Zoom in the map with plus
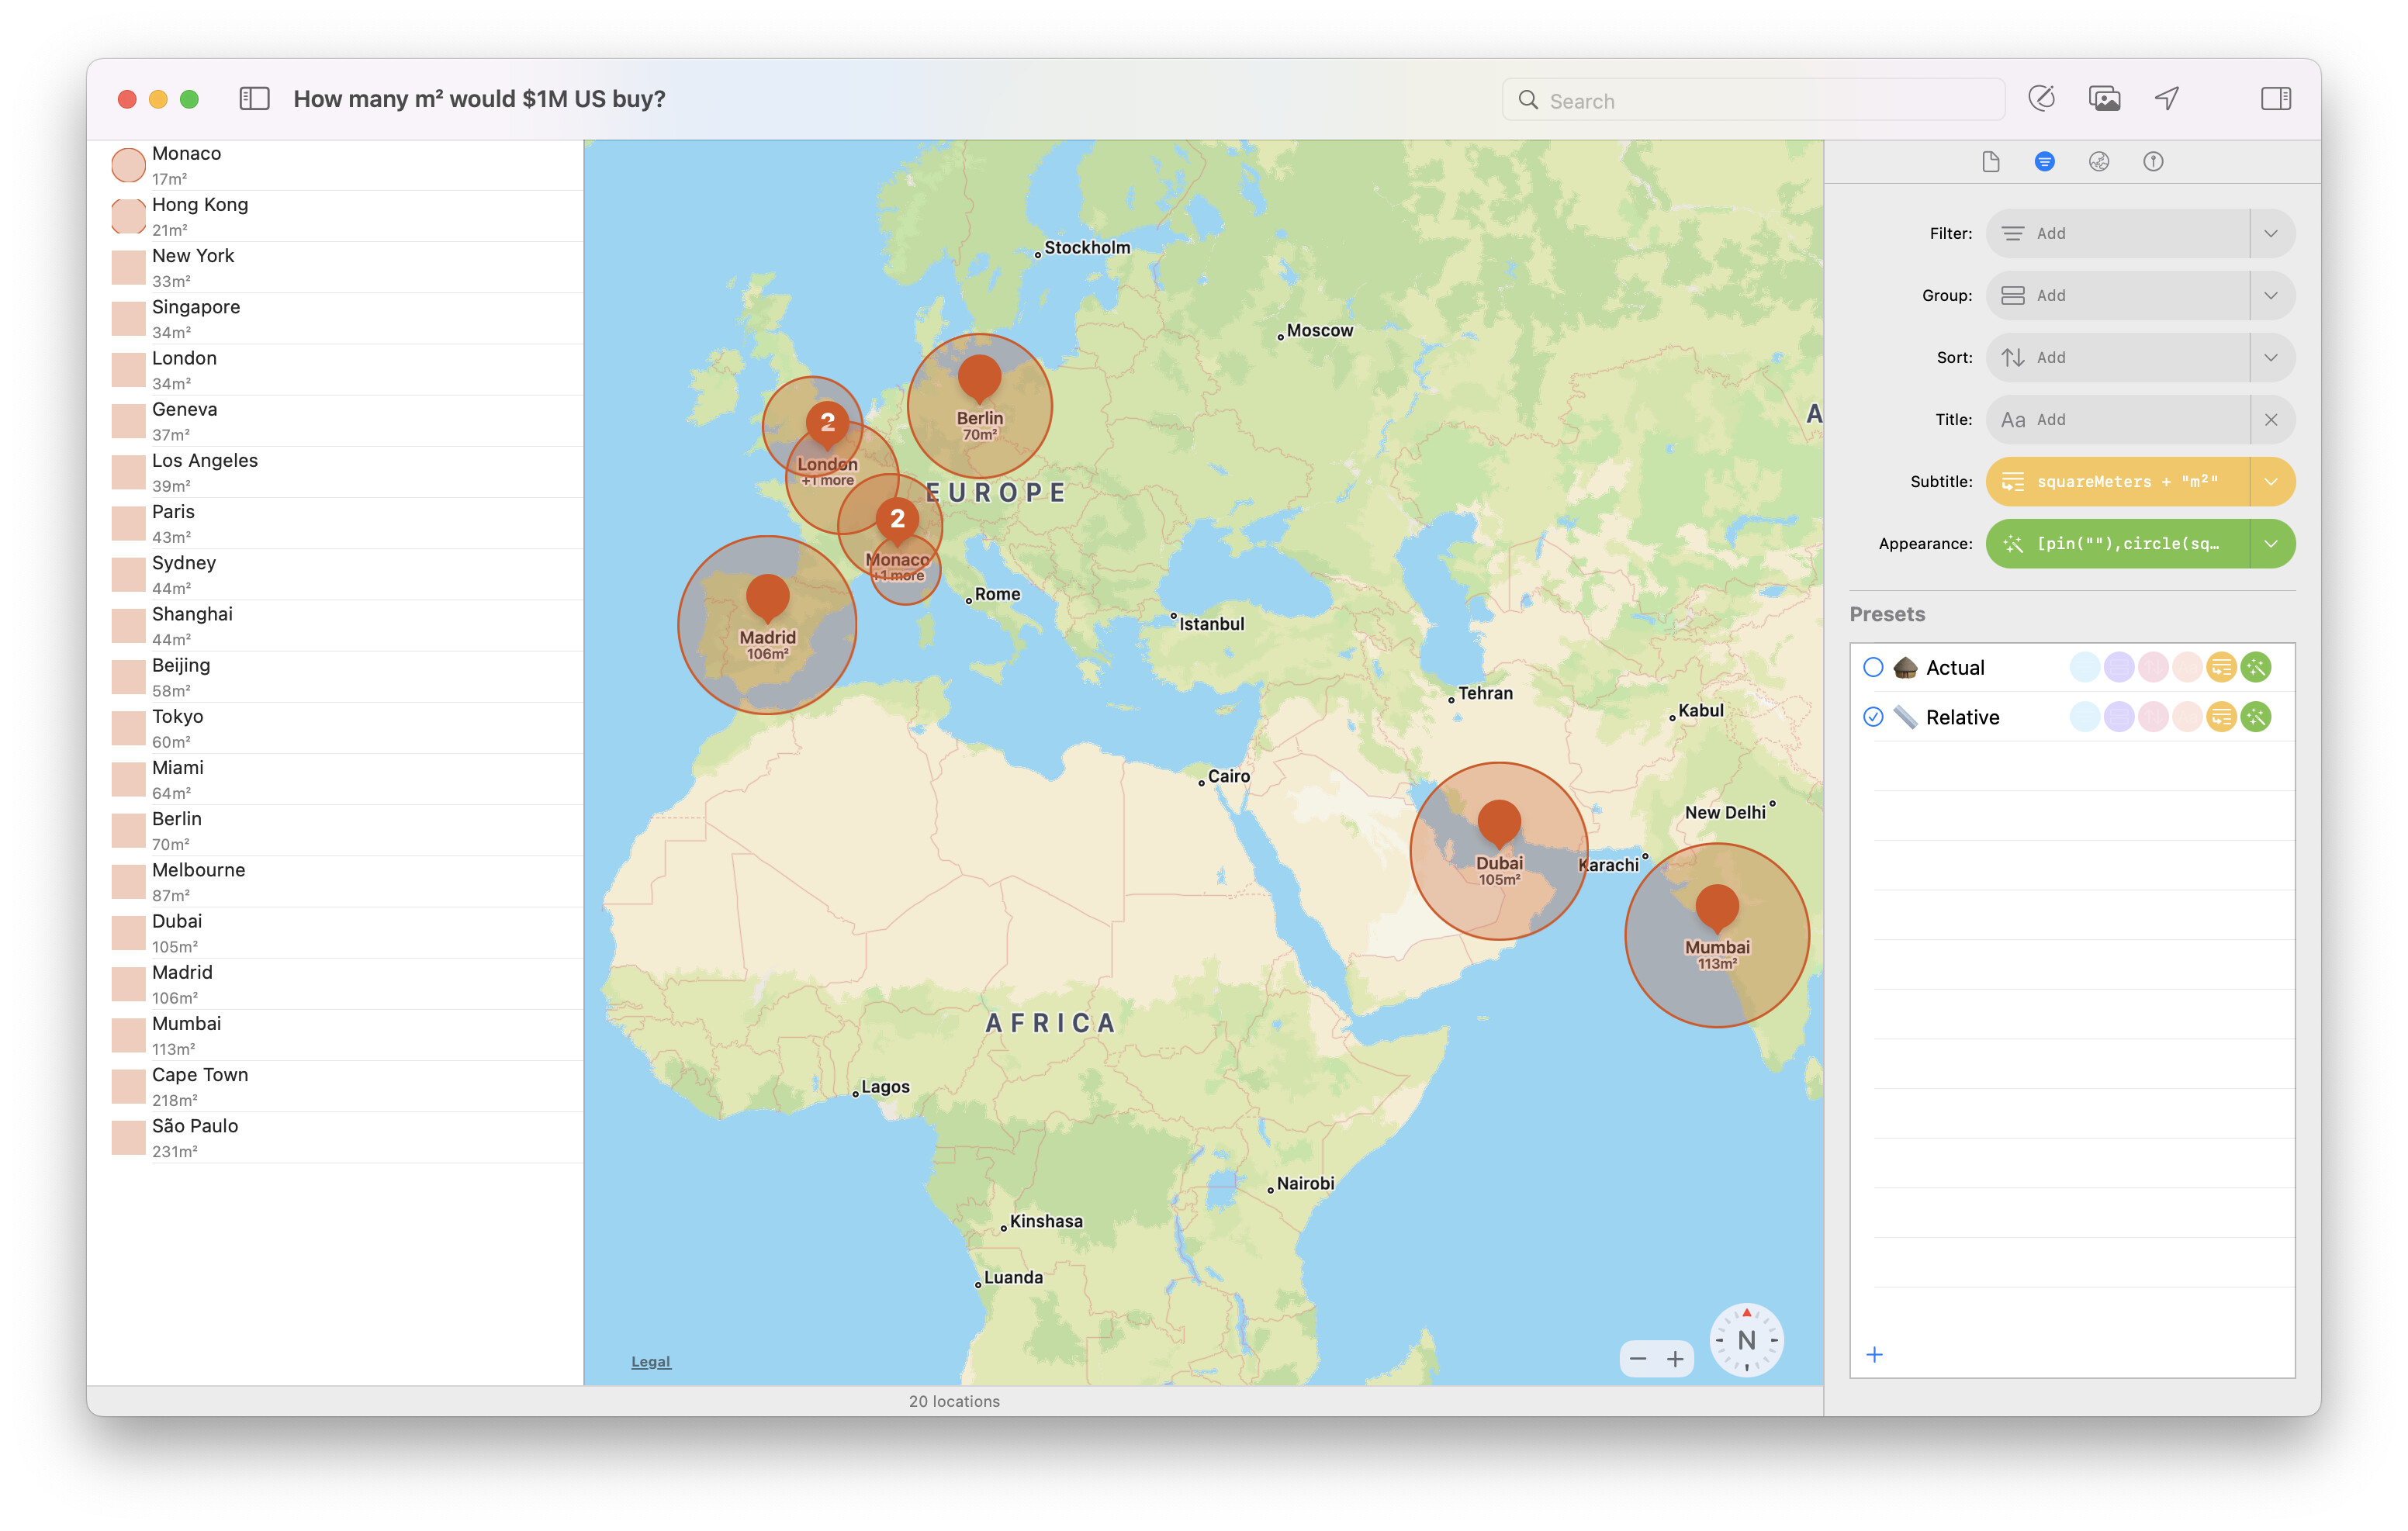Viewport: 2408px width, 1531px height. click(1675, 1358)
